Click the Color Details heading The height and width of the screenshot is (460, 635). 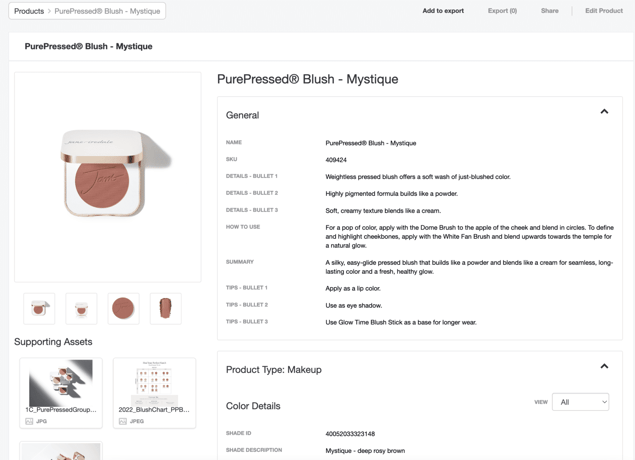[253, 406]
